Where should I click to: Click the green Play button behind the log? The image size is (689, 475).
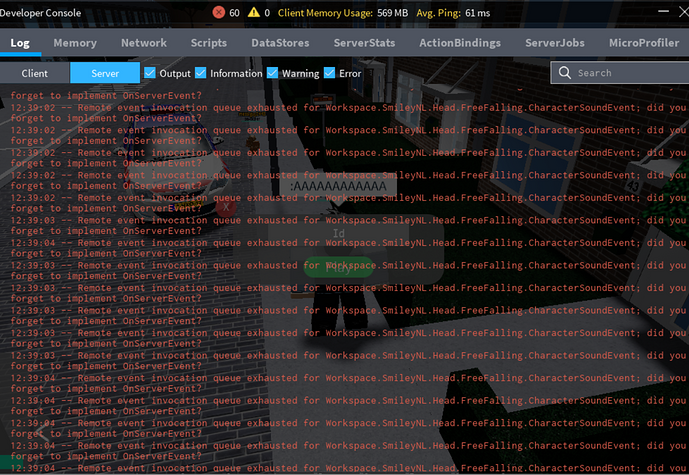(x=338, y=267)
